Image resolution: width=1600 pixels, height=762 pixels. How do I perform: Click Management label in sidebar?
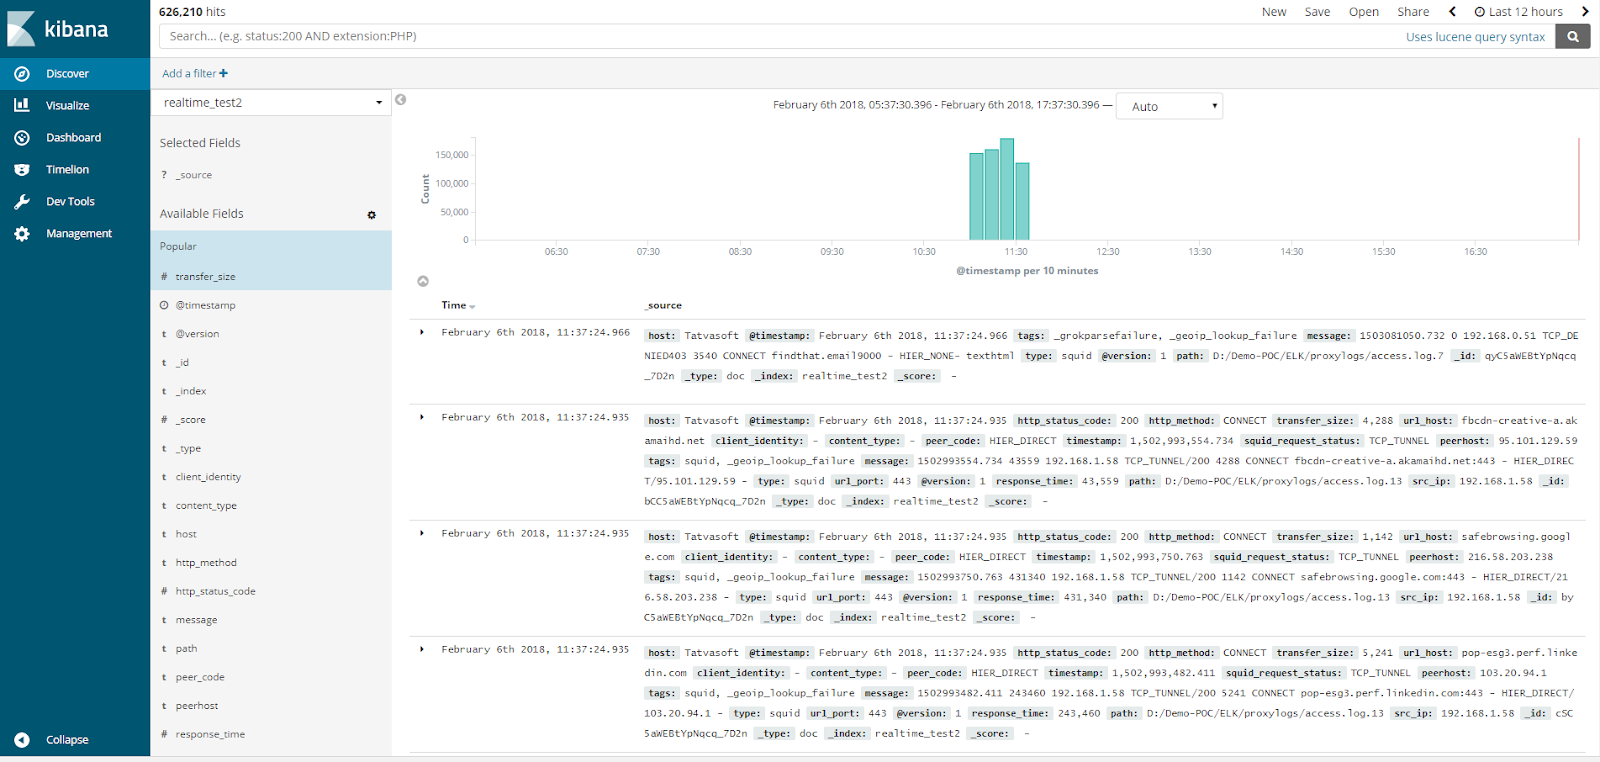(x=79, y=233)
